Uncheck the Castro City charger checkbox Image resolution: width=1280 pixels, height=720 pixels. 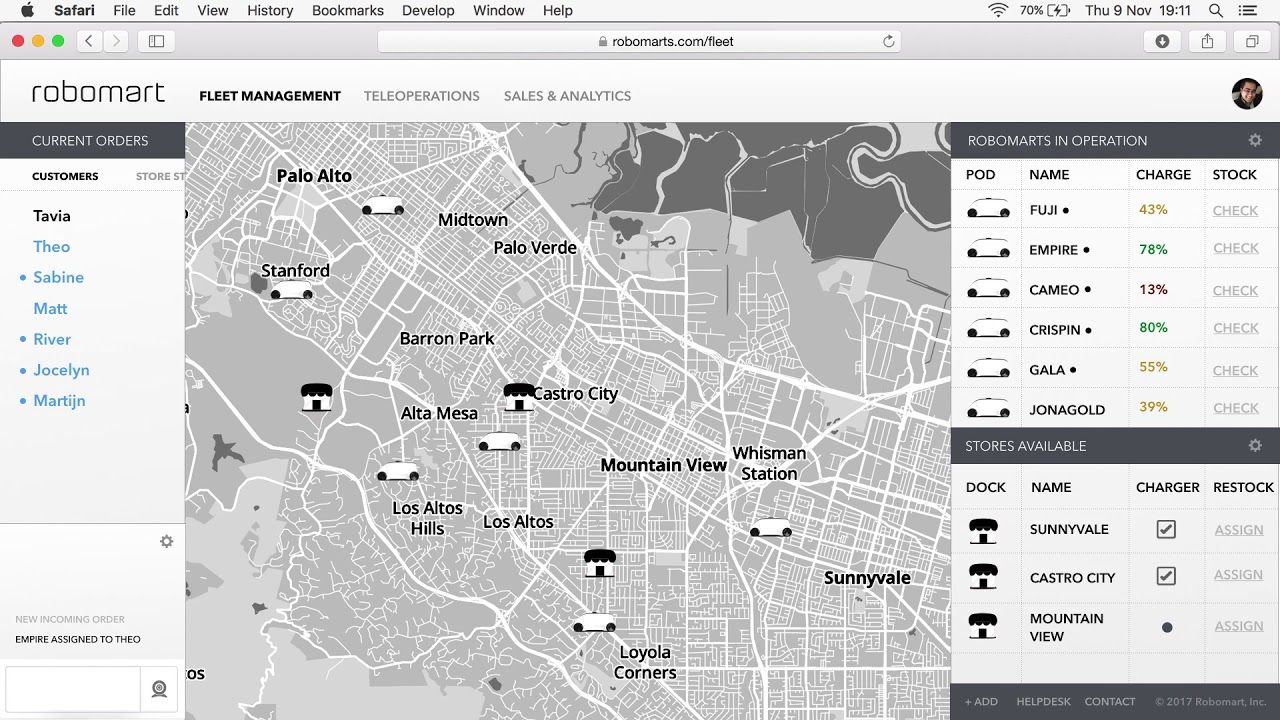coord(1166,576)
